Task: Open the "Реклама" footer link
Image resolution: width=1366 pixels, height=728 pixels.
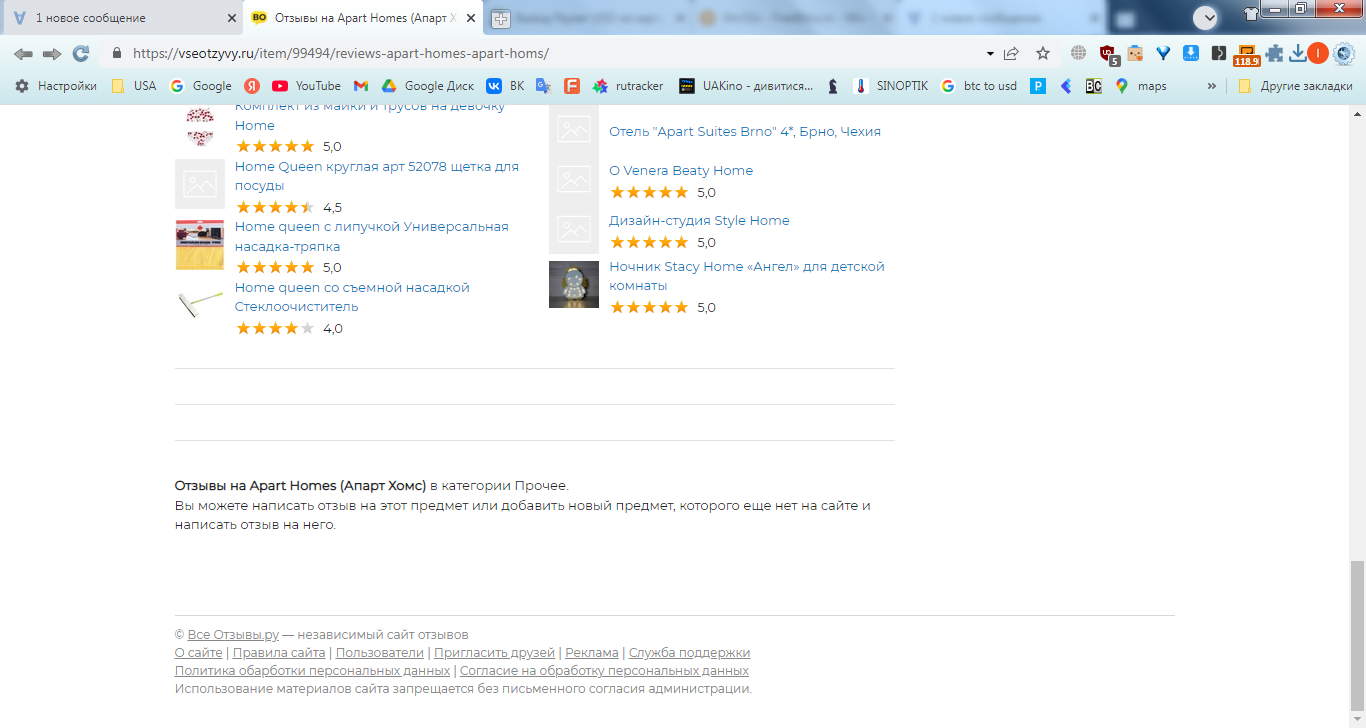Action: 592,652
